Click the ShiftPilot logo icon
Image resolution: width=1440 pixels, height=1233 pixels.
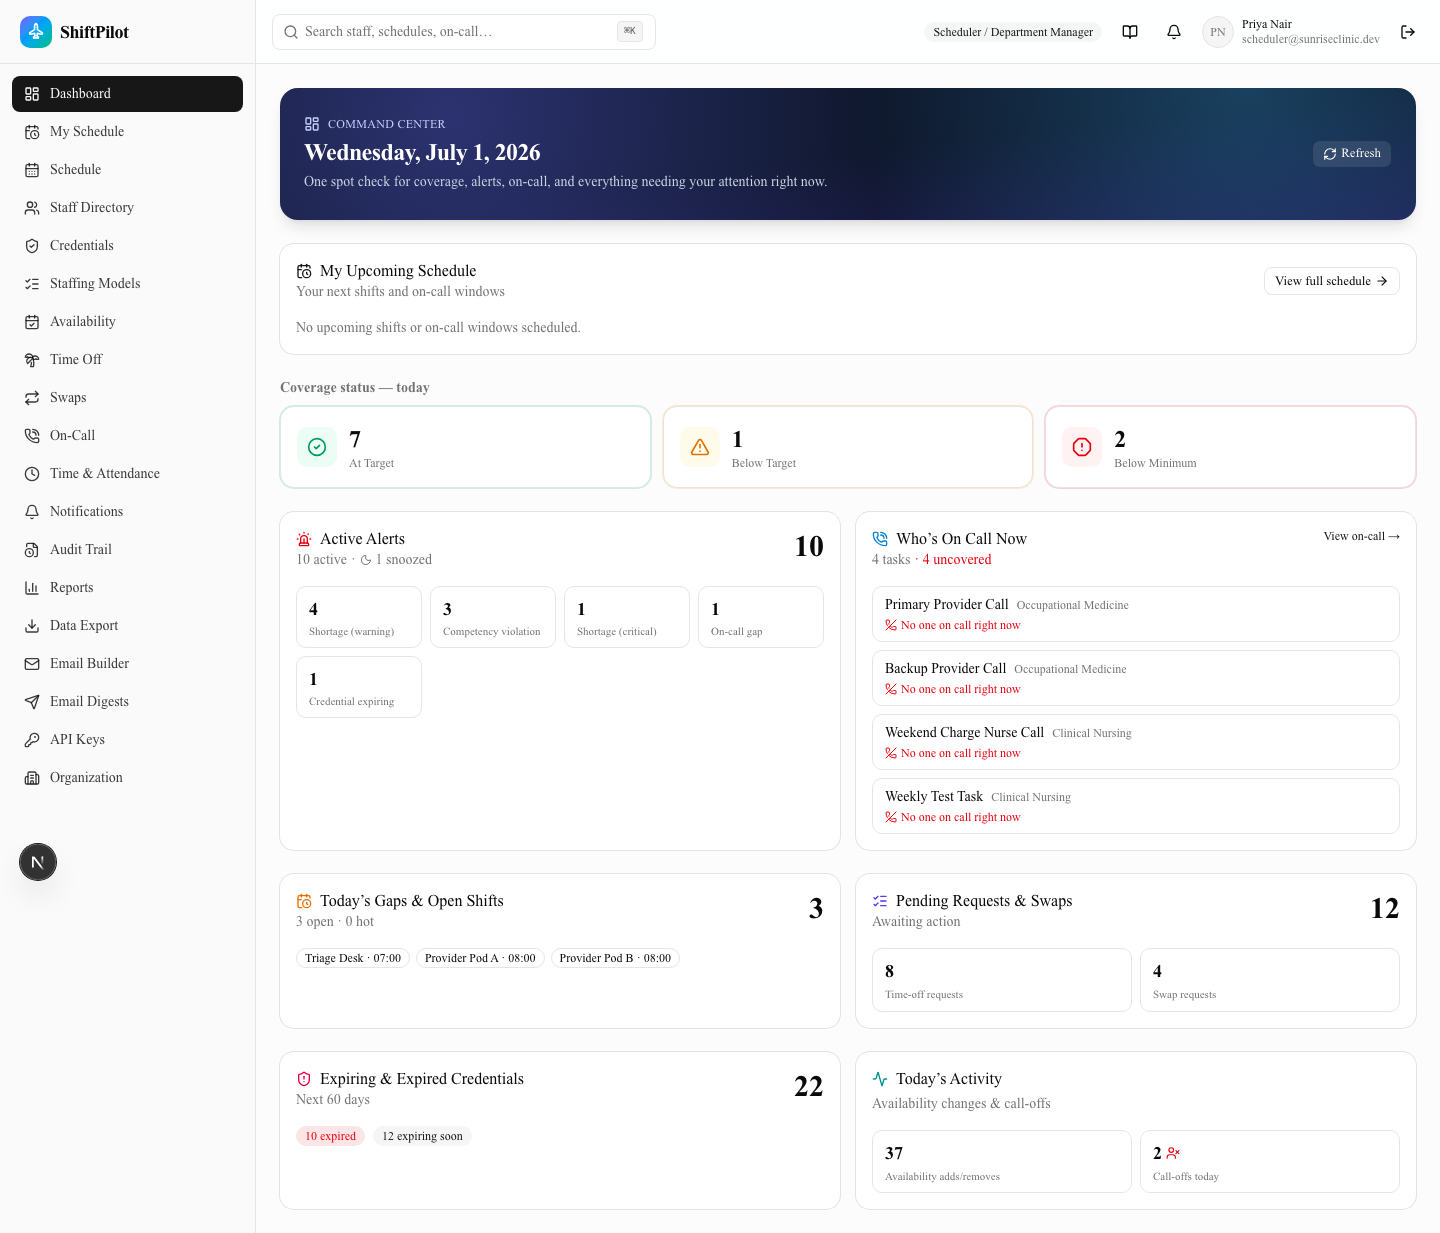coord(36,32)
